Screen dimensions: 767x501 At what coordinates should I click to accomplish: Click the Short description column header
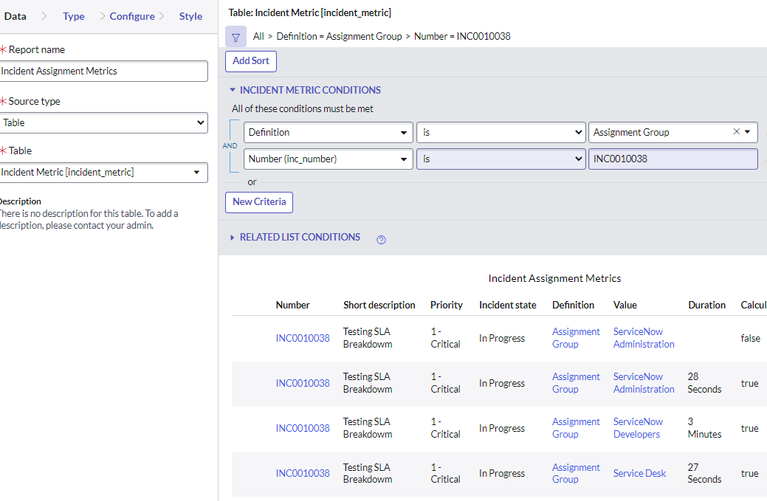(x=379, y=305)
